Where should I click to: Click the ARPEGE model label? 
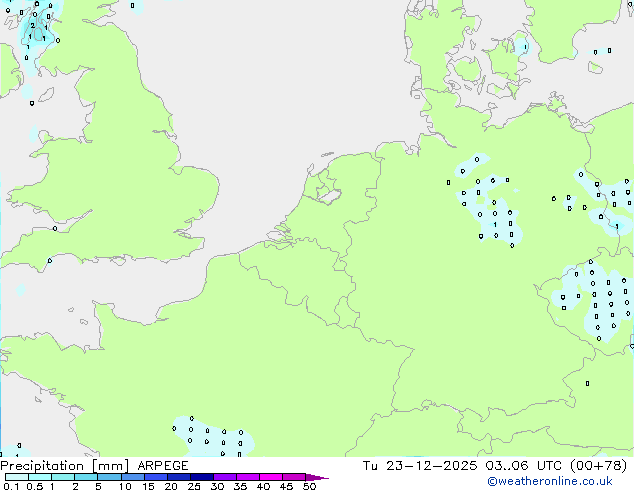point(160,466)
